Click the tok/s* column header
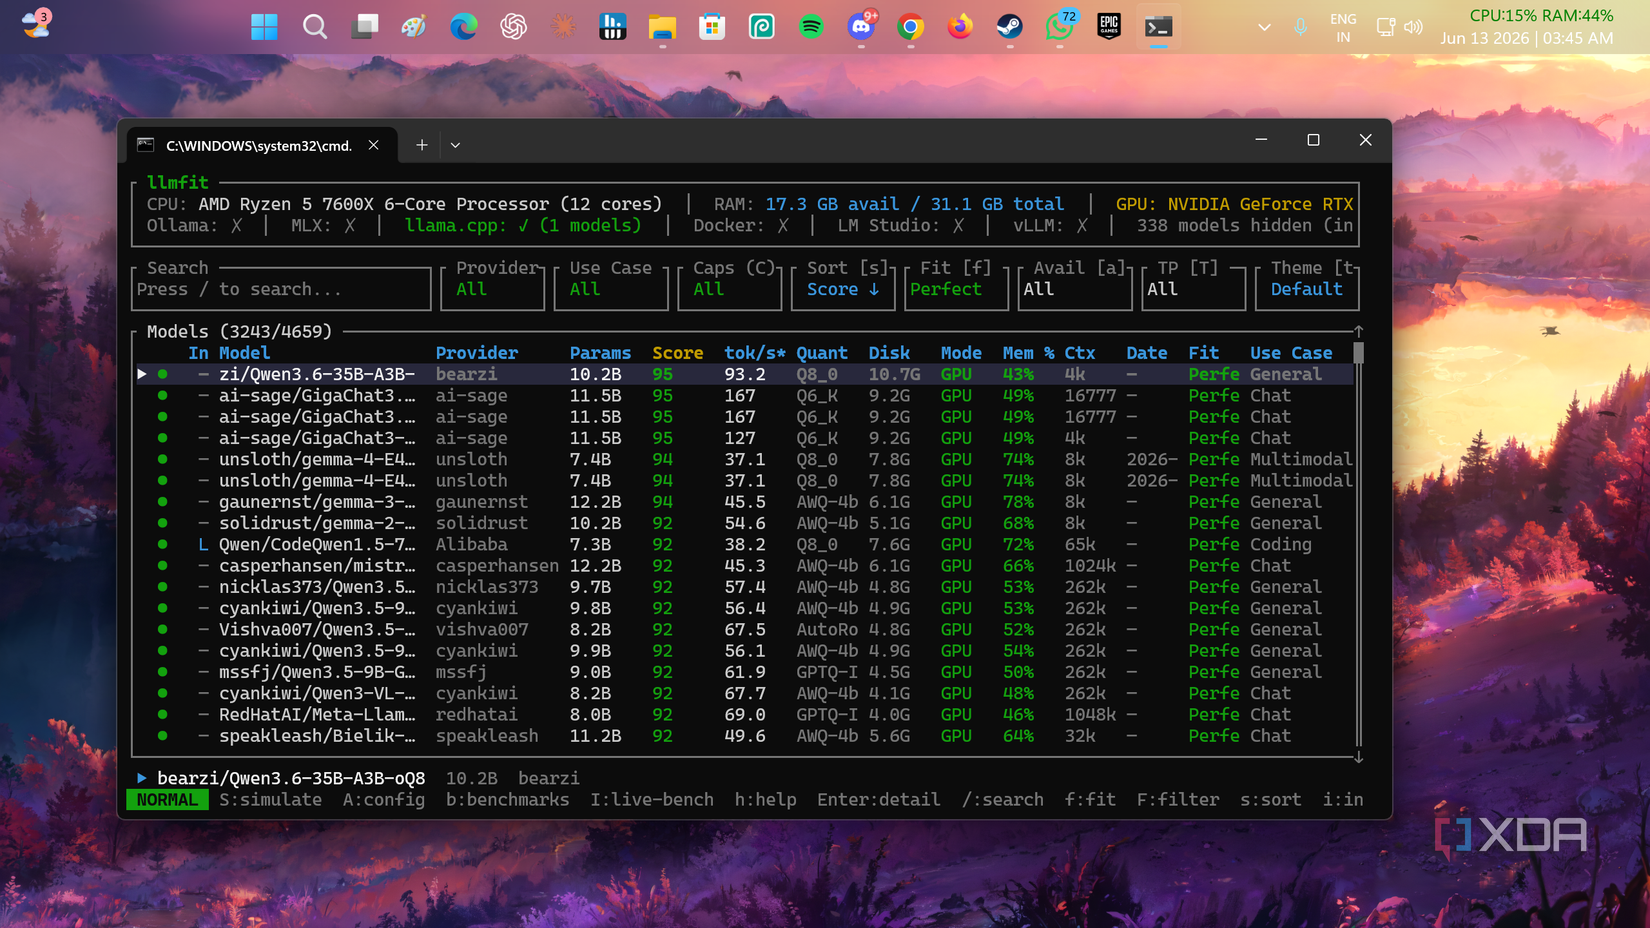 click(755, 353)
